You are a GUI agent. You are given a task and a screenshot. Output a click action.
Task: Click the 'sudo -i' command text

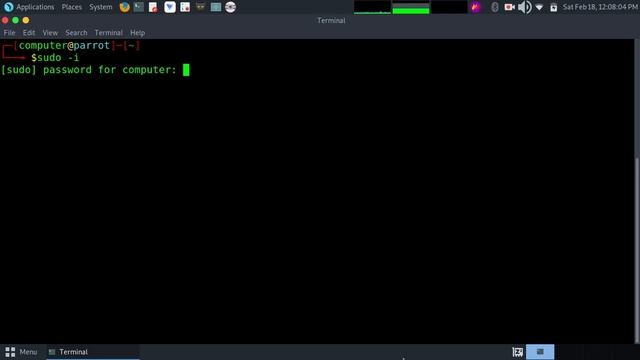pos(58,58)
